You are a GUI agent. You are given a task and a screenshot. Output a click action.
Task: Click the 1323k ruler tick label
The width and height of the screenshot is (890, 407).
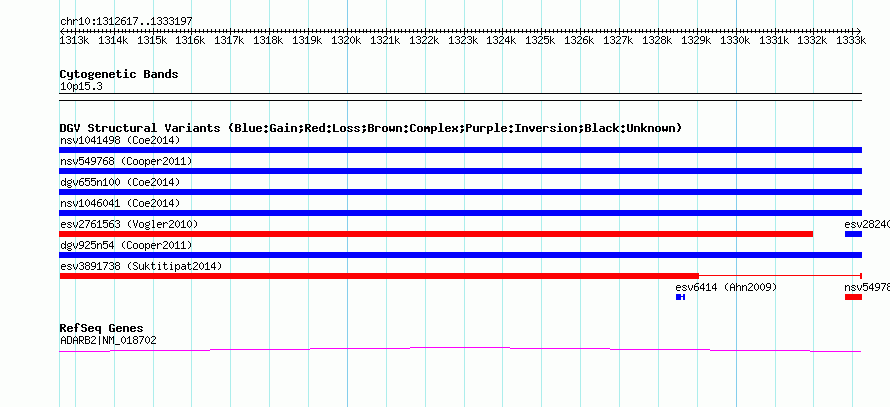pyautogui.click(x=462, y=40)
